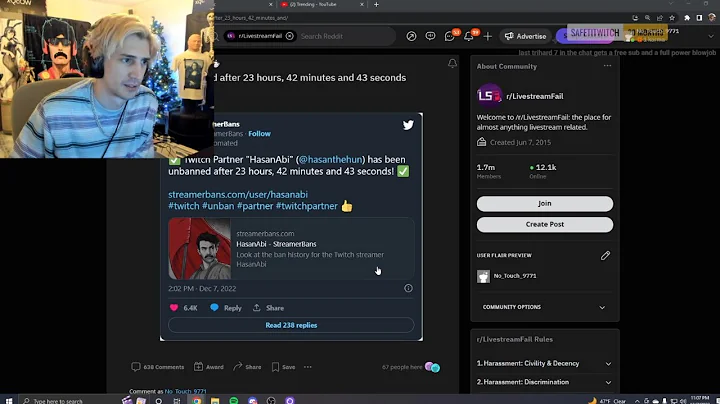This screenshot has width=720, height=404.
Task: Open the @hasanthehun mention link
Action: pyautogui.click(x=330, y=159)
